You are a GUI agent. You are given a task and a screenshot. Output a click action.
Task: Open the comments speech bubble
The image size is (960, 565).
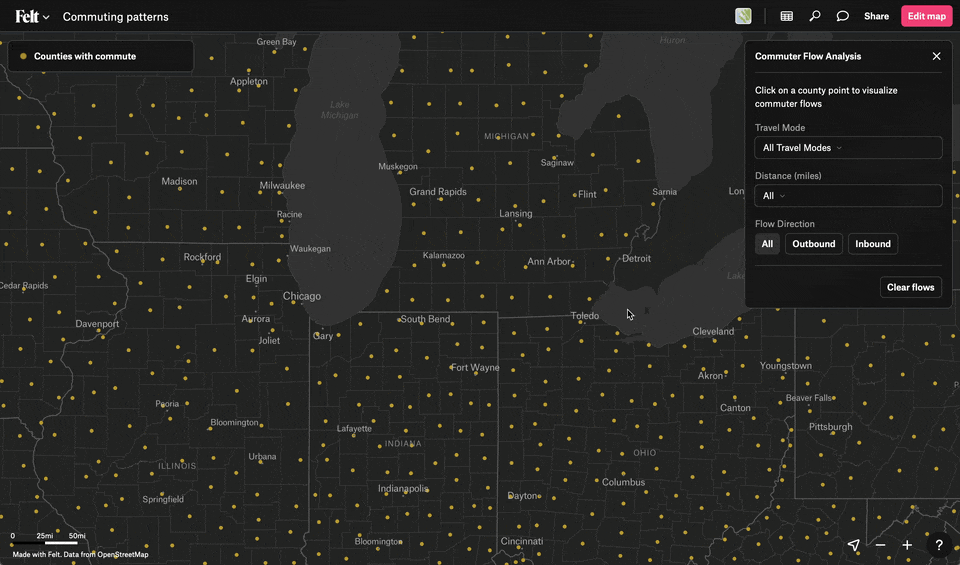coord(843,16)
